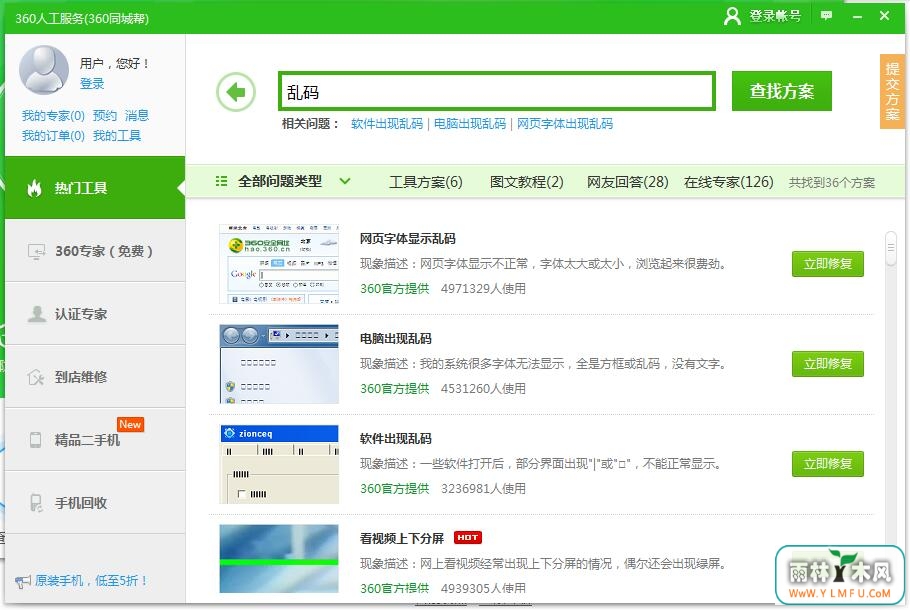The image size is (910, 610).
Task: Switch to the 网友回答(28) tab
Action: [627, 182]
